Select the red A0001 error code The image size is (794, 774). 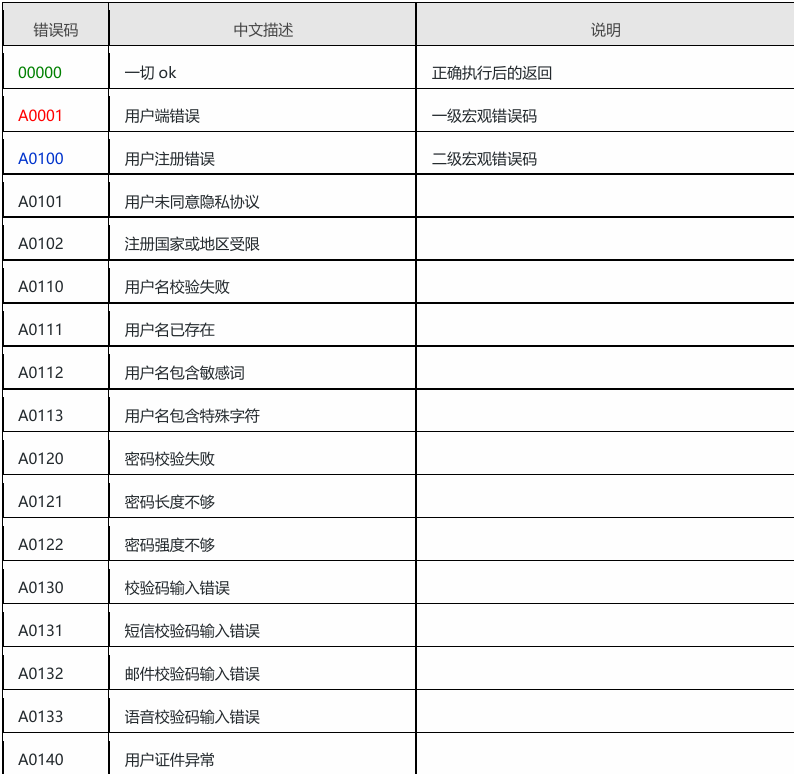tap(40, 116)
